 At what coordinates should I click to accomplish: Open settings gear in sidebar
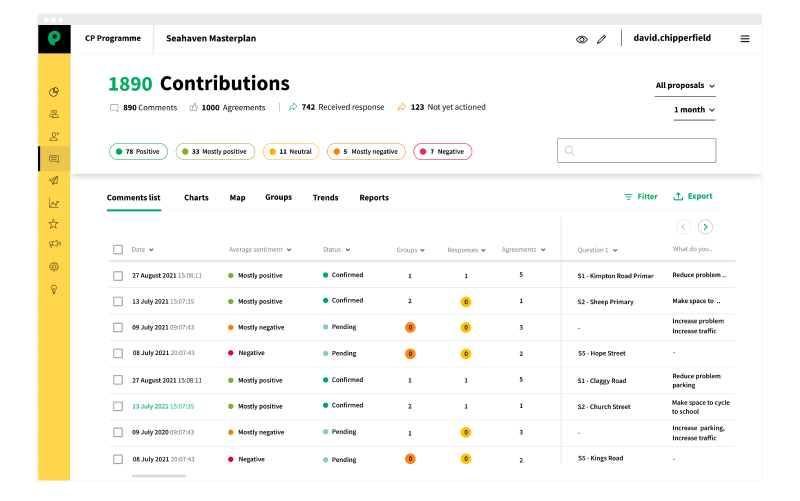54,267
